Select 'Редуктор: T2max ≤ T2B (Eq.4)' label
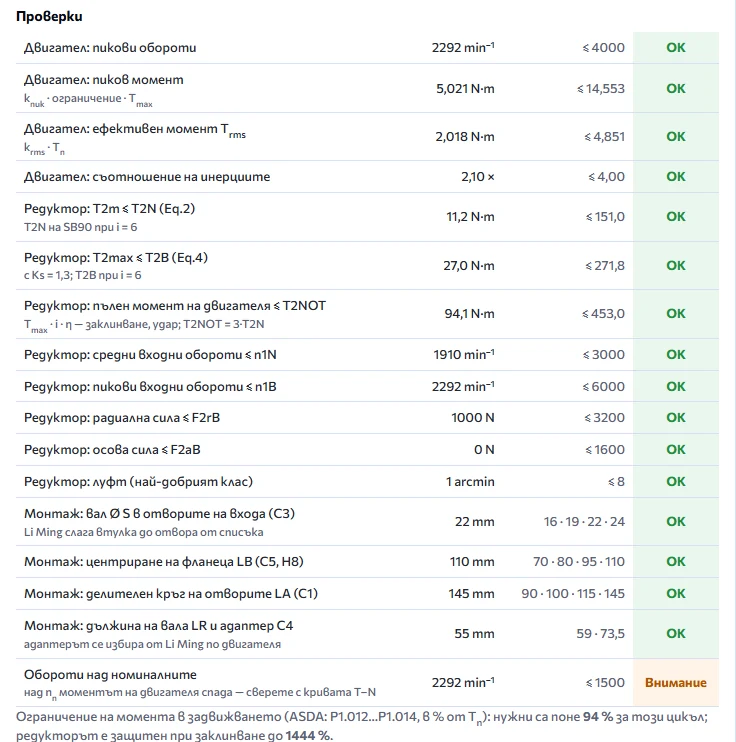This screenshot has height=742, width=736. coord(116,257)
